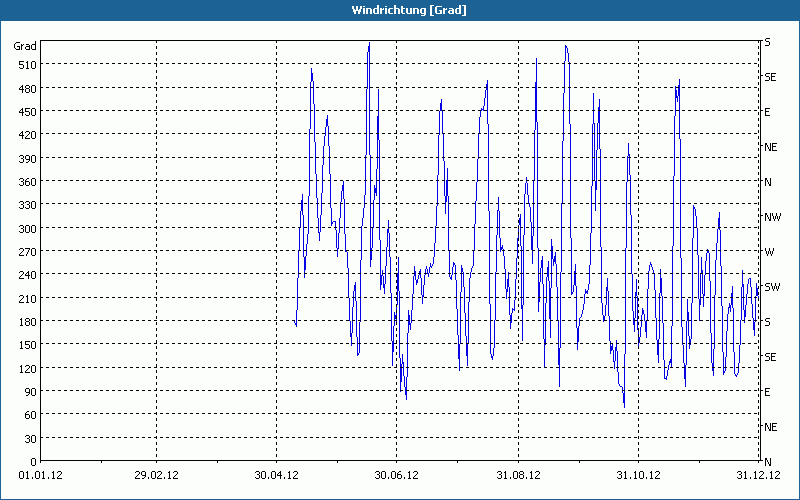Click the 31.12.12 date label

(x=758, y=476)
